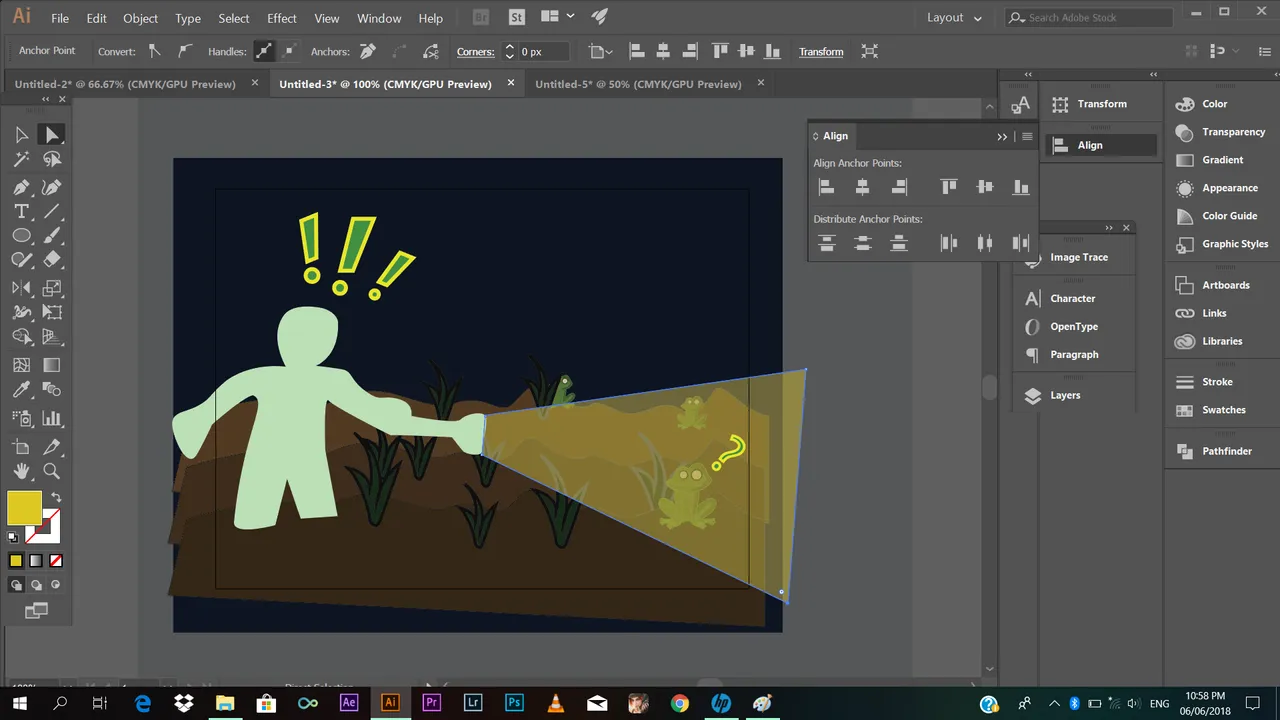Select the Perspective Grid tool
The height and width of the screenshot is (720, 1280).
click(52, 337)
